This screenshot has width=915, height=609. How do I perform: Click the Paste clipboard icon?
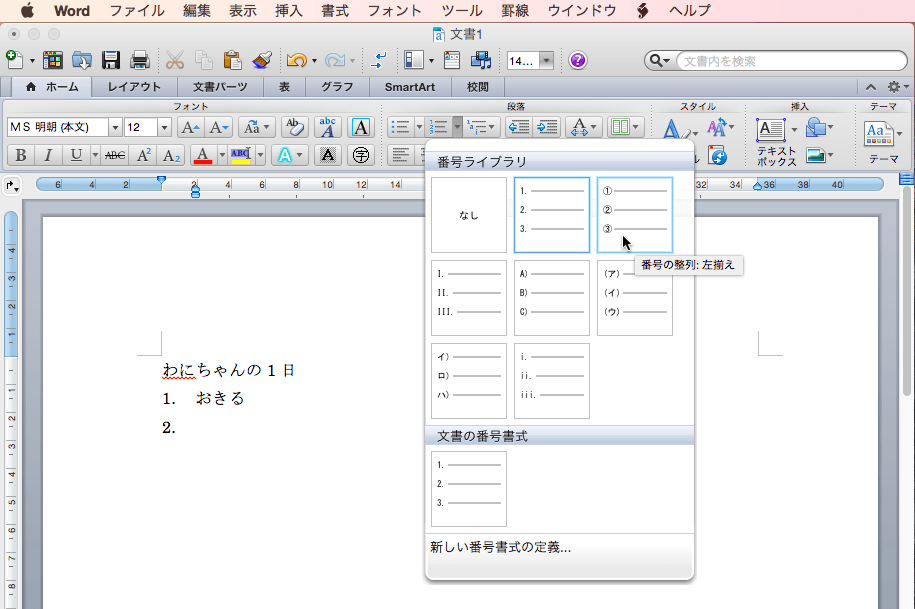coord(232,60)
